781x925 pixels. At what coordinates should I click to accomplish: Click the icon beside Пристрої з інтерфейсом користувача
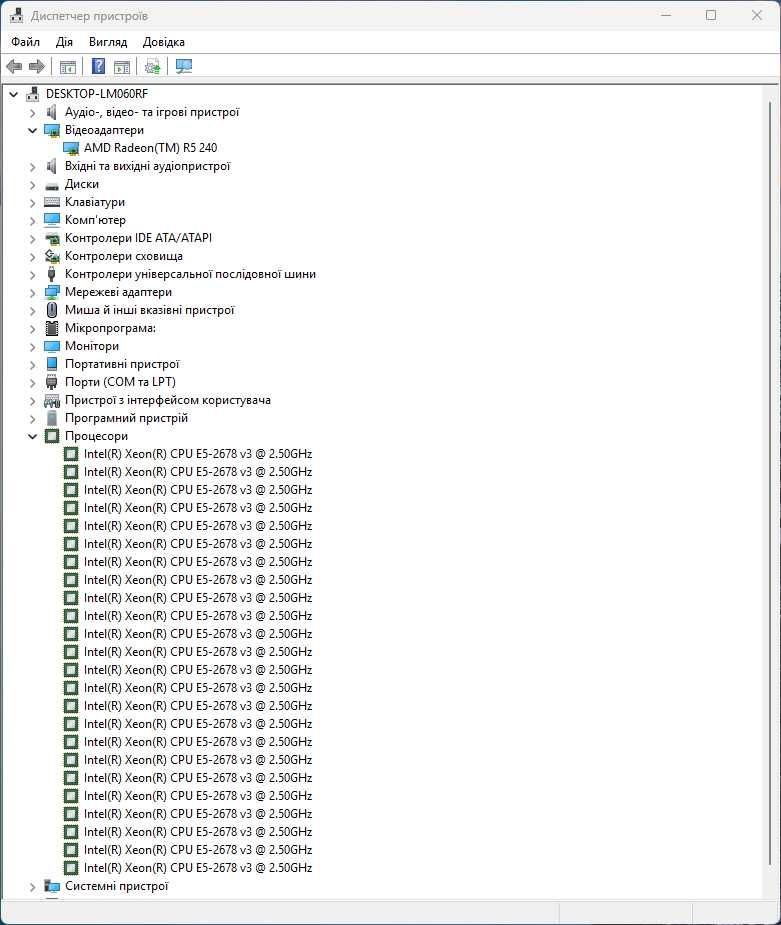pyautogui.click(x=52, y=401)
